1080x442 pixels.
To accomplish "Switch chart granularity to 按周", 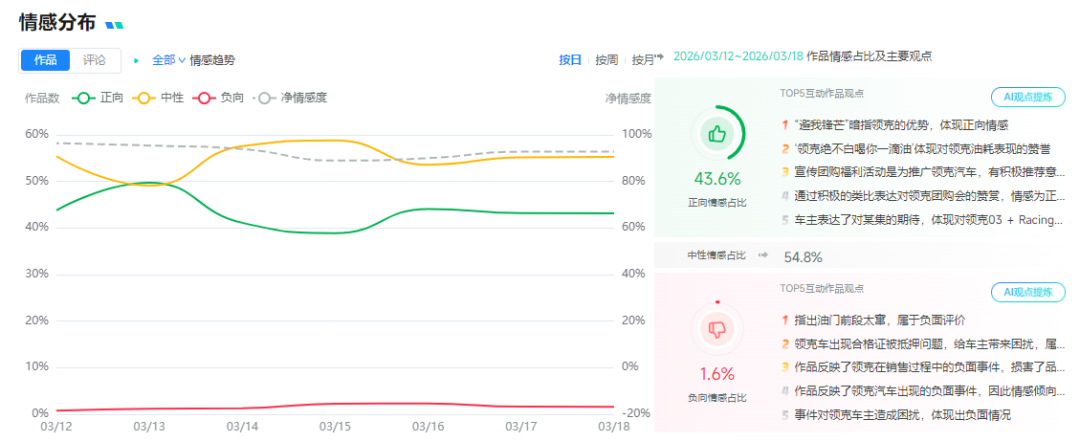I will tap(606, 59).
